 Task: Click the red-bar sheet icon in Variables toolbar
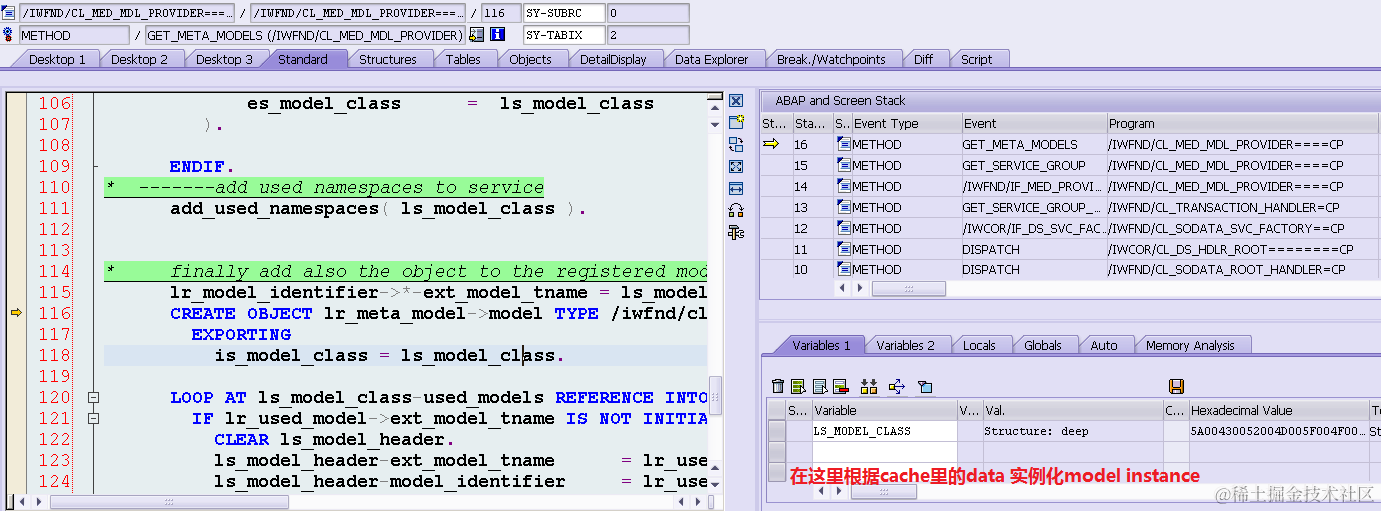pyautogui.click(x=840, y=386)
